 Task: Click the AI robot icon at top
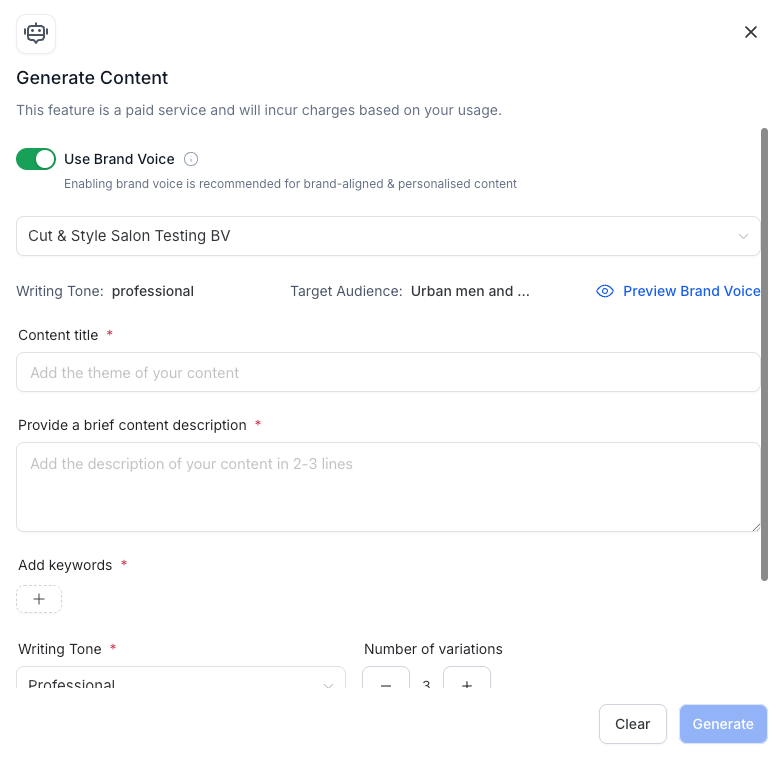[x=36, y=34]
